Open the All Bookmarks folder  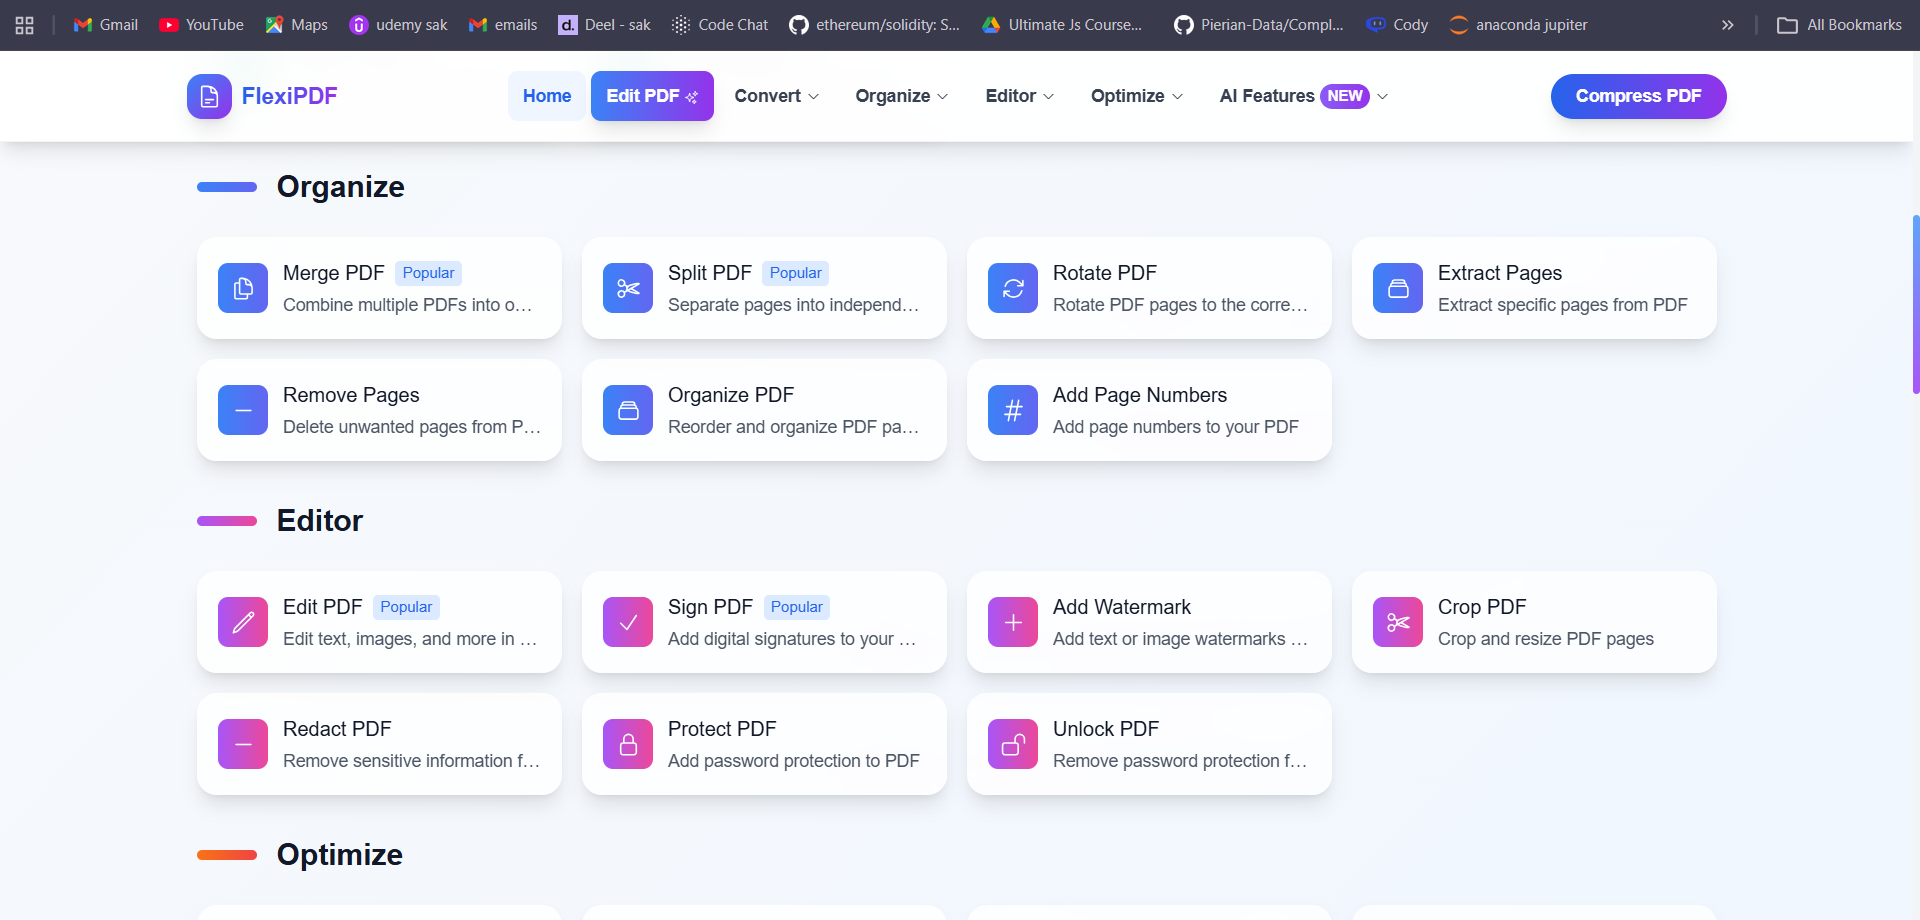tap(1839, 25)
